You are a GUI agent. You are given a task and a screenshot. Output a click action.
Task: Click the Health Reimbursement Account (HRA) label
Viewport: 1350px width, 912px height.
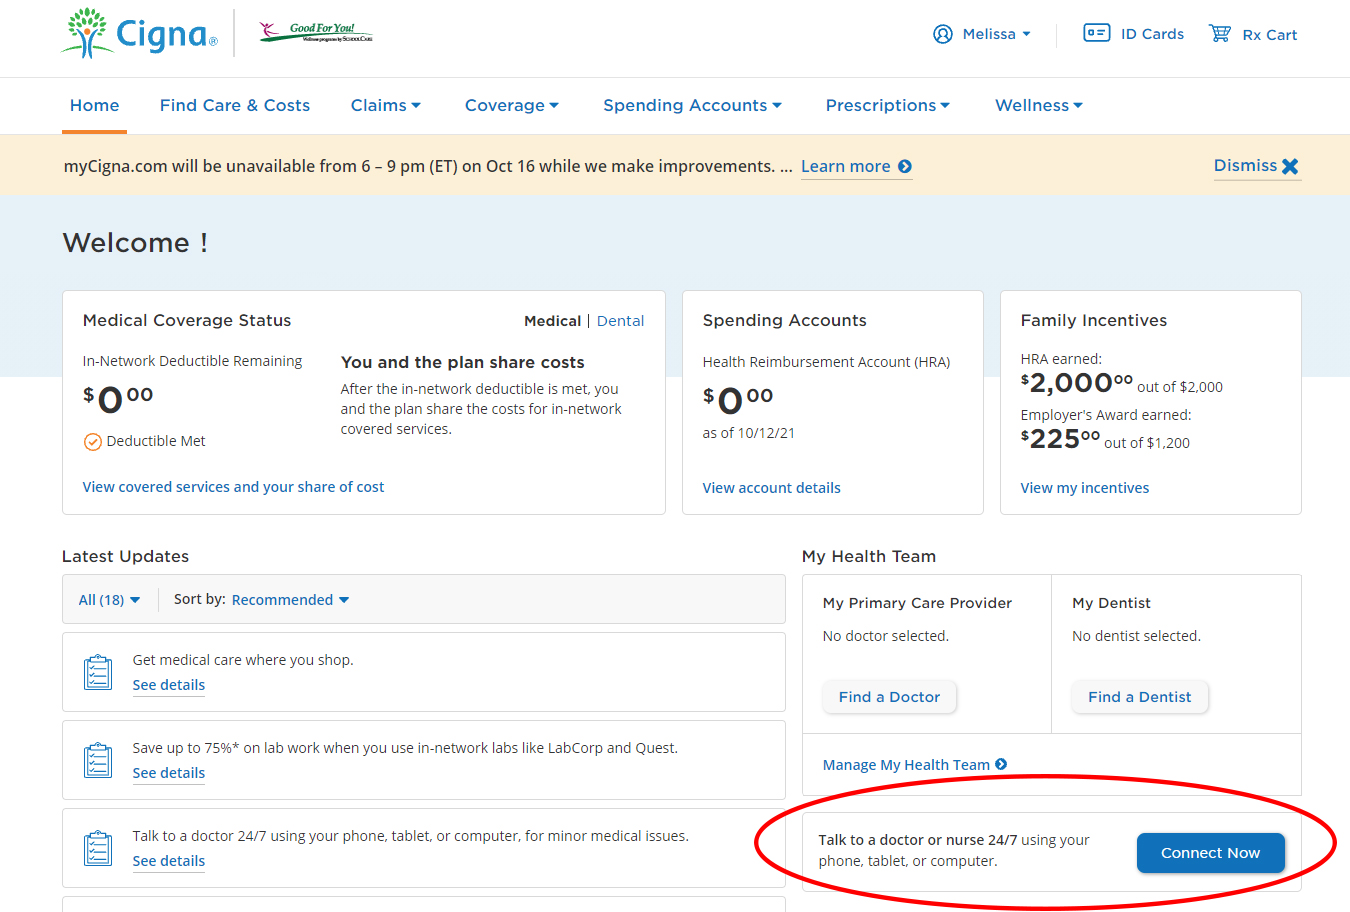click(826, 362)
